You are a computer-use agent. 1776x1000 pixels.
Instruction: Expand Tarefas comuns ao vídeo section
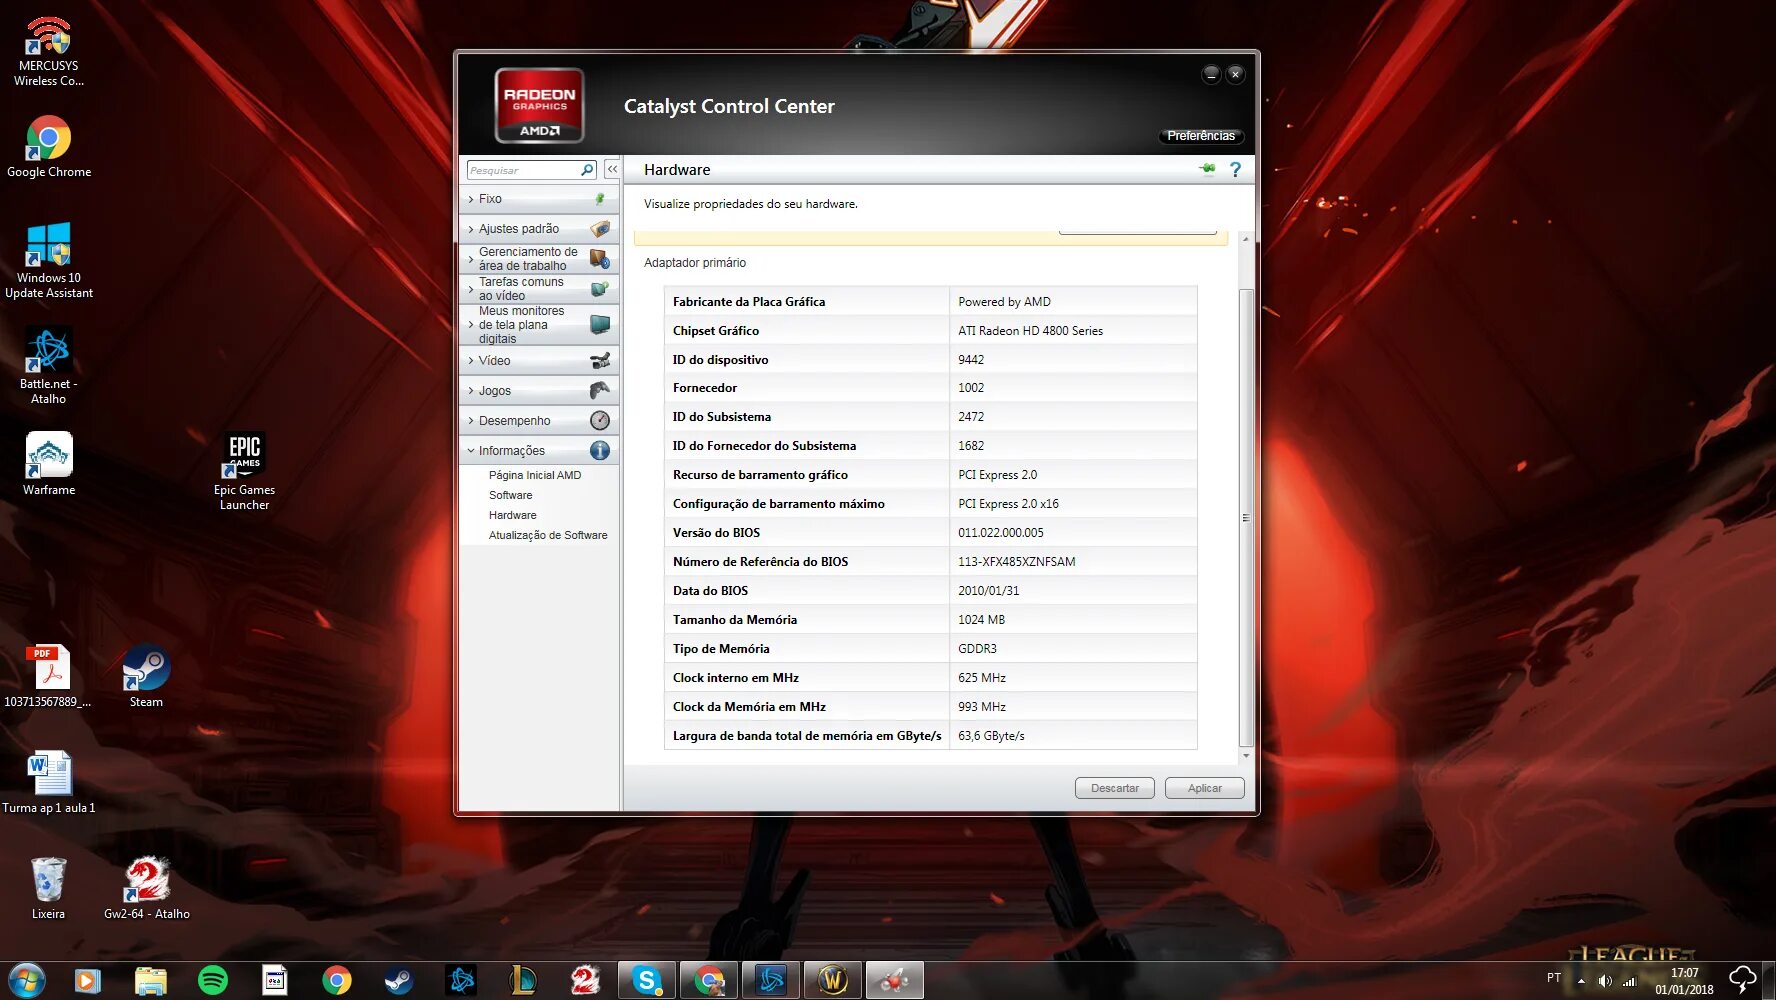(x=539, y=289)
